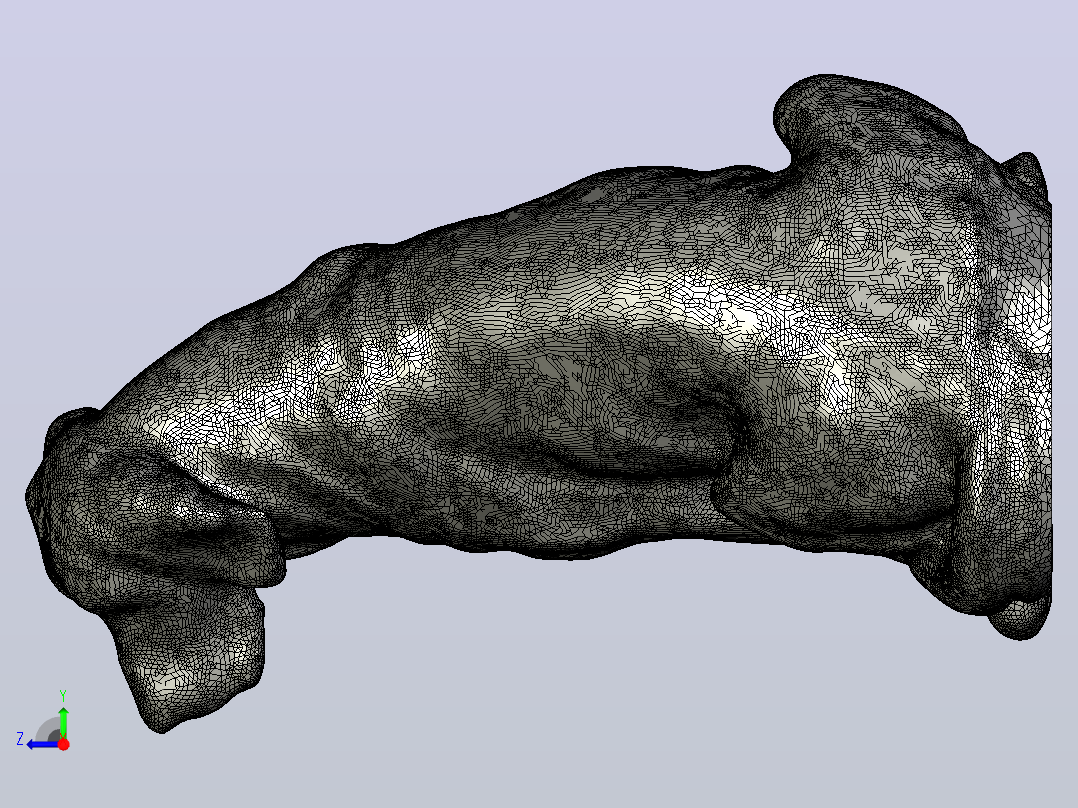Viewport: 1078px width, 808px height.
Task: Click the blue Z axis arrow of the triad
Action: click(x=43, y=745)
